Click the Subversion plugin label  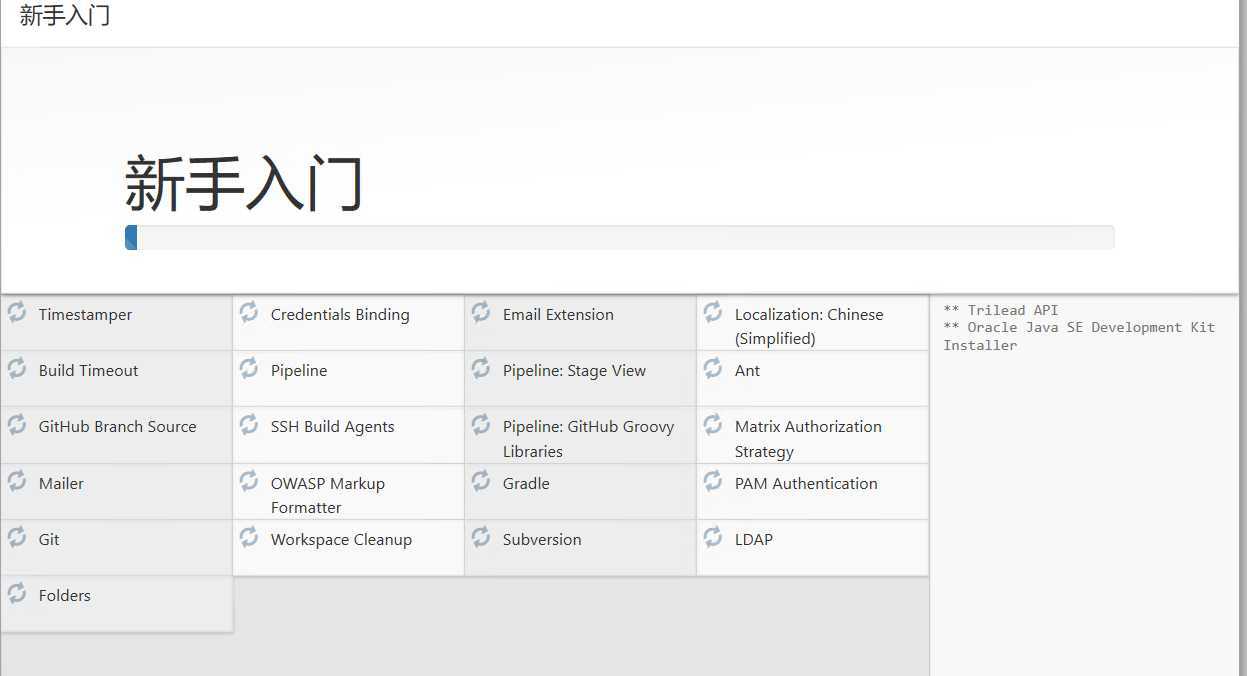click(542, 540)
